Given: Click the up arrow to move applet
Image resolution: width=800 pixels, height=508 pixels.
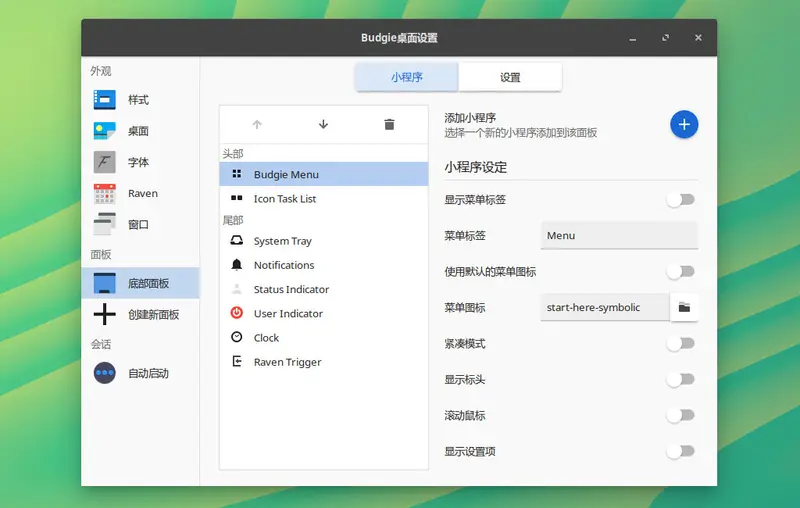Looking at the screenshot, I should coord(257,125).
